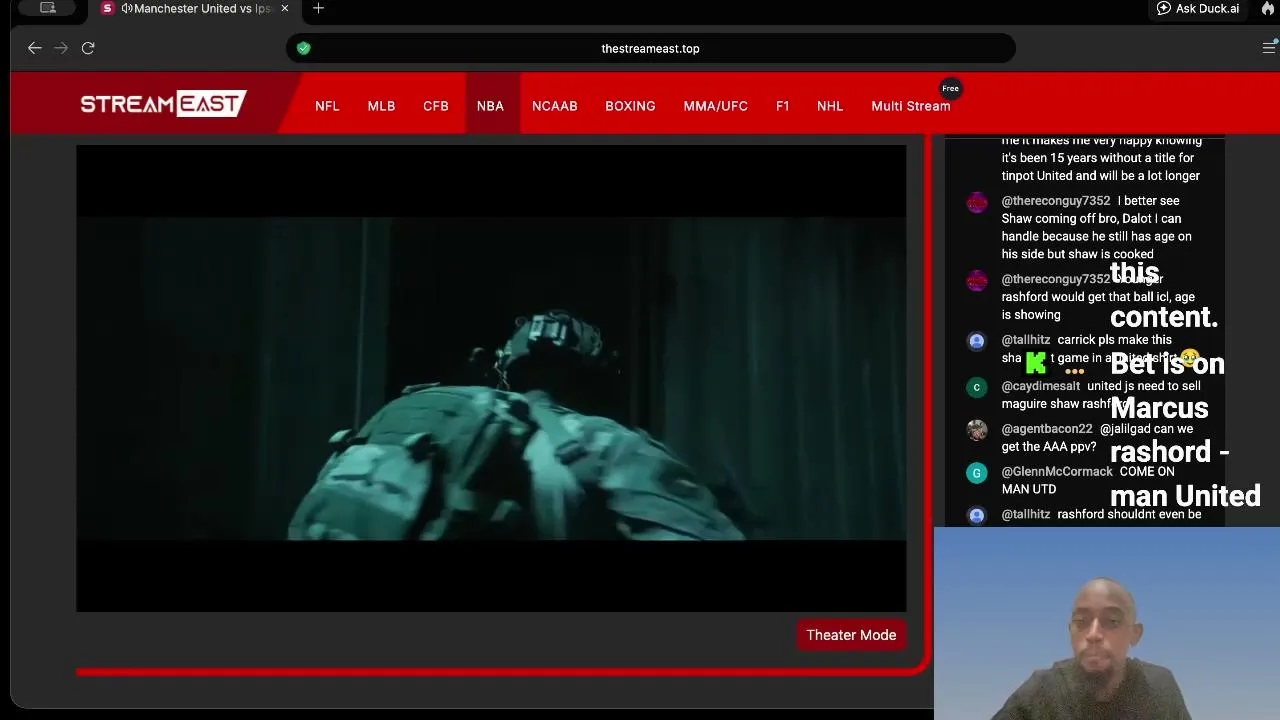Open the MMA/UFC section
Image resolution: width=1280 pixels, height=720 pixels.
(x=716, y=106)
